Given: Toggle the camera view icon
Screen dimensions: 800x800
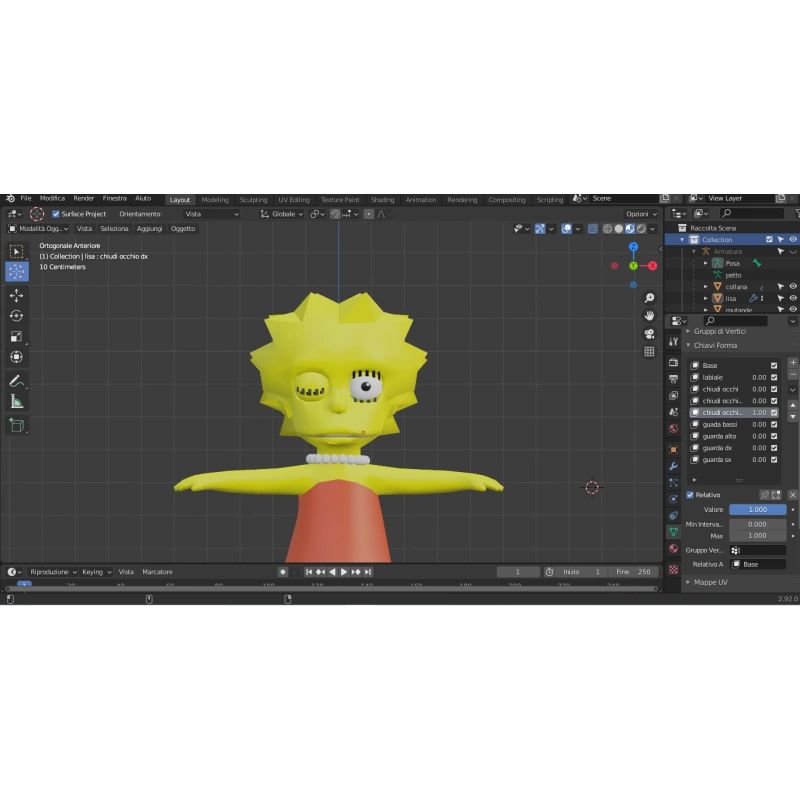Looking at the screenshot, I should (x=649, y=334).
